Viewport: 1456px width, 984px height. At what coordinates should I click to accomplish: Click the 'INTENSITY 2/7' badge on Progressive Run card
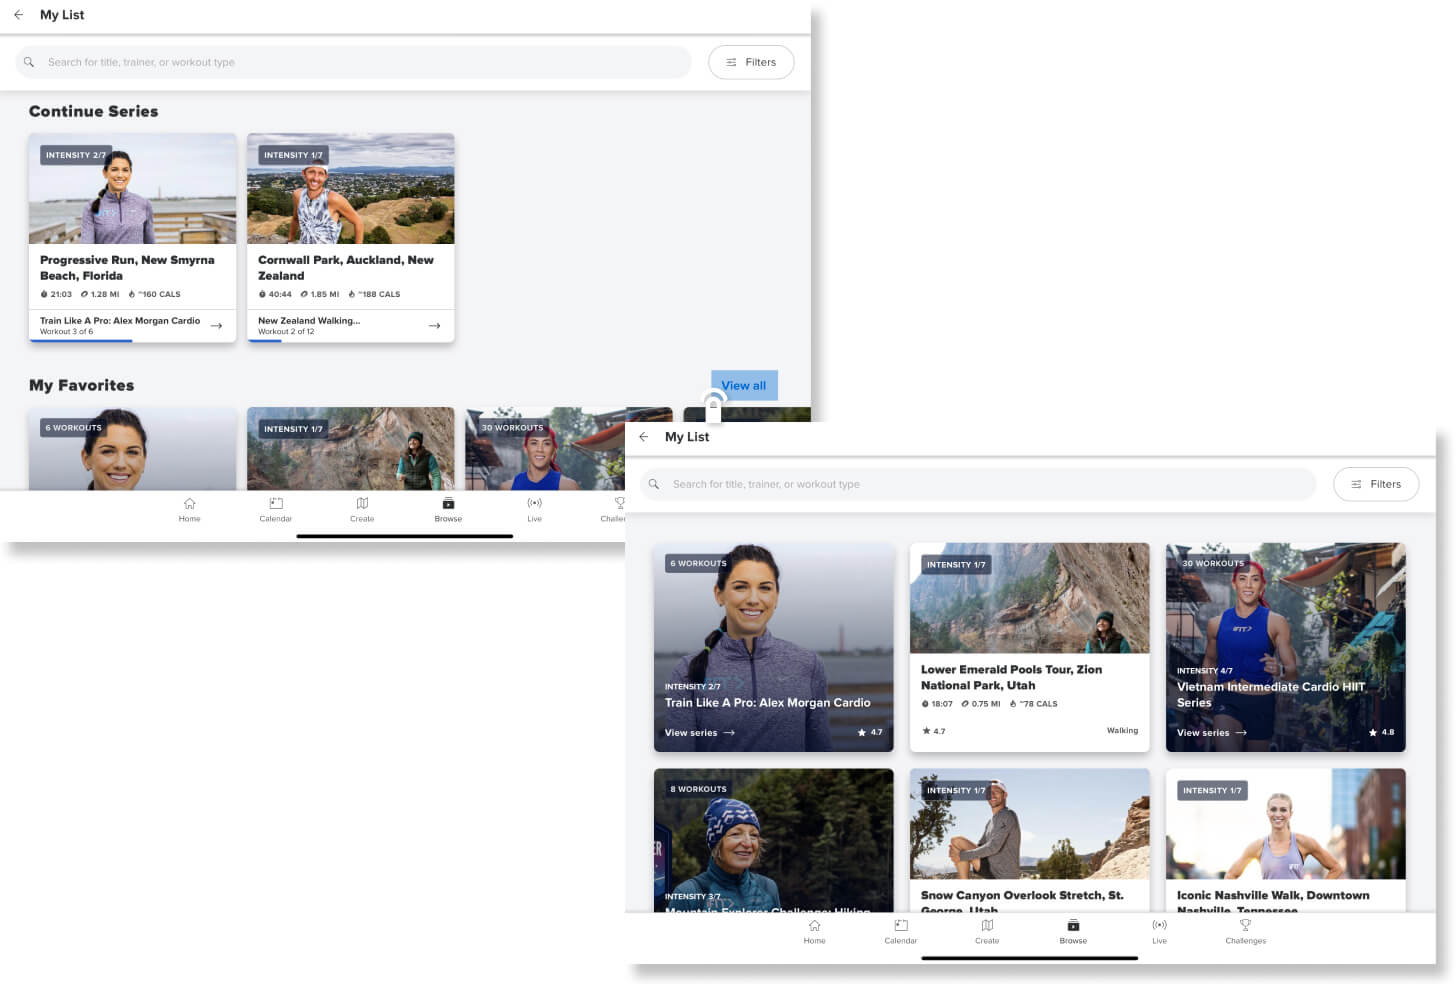(75, 155)
